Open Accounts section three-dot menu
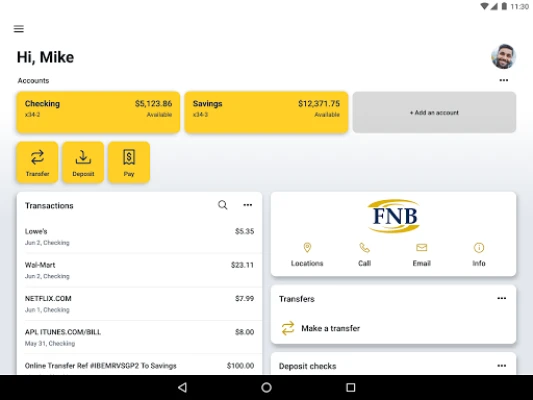 pos(503,80)
